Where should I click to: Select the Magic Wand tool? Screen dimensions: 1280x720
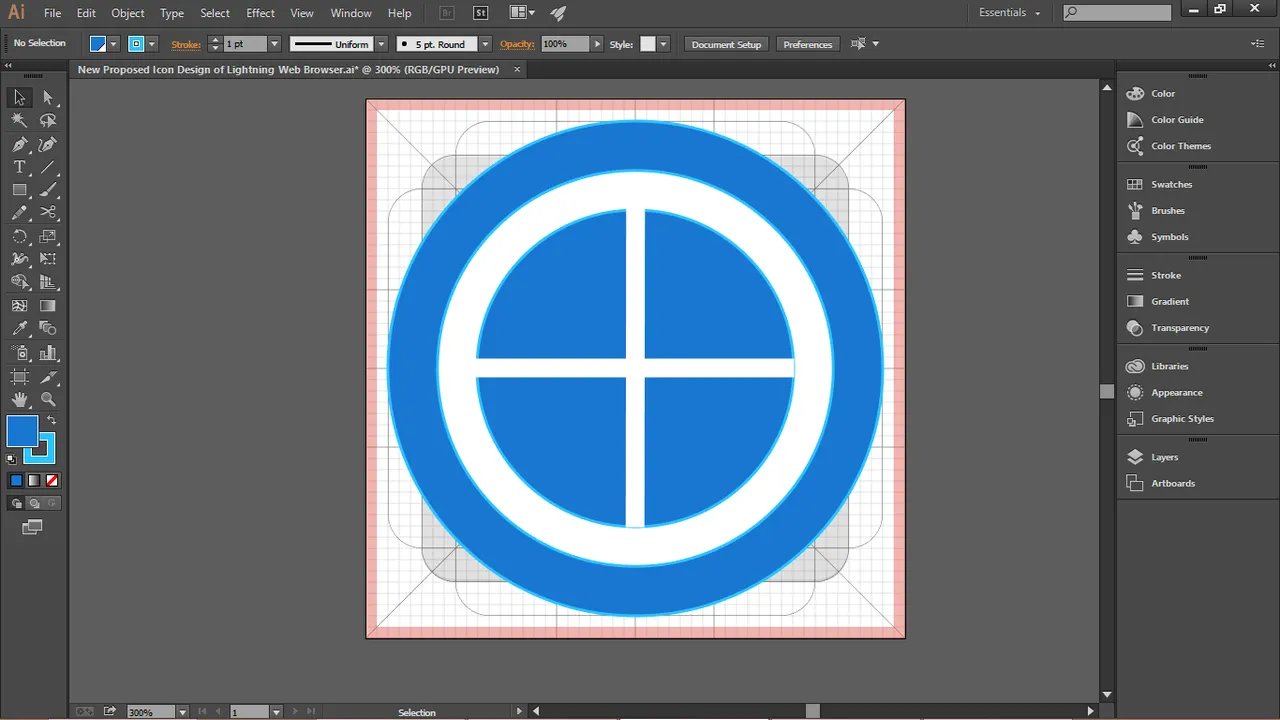coord(19,120)
